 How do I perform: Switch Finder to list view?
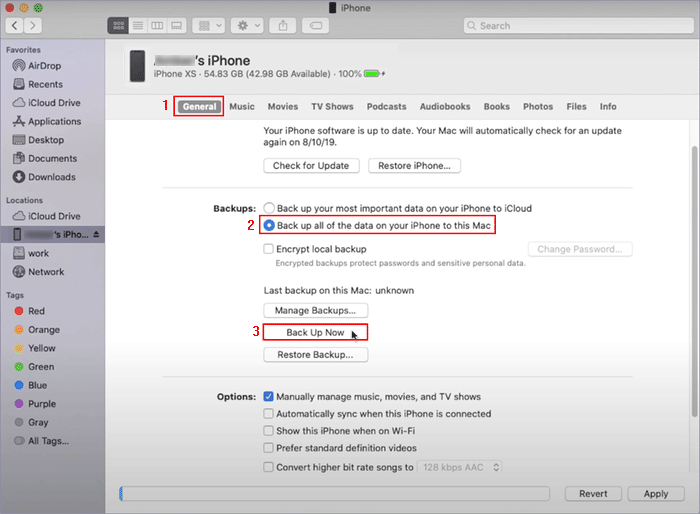pos(138,25)
